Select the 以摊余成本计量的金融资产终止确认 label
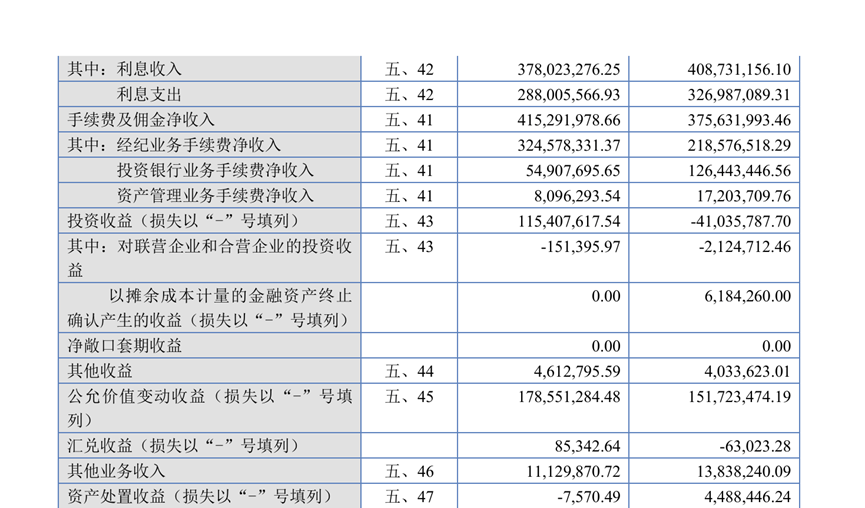 pyautogui.click(x=210, y=308)
